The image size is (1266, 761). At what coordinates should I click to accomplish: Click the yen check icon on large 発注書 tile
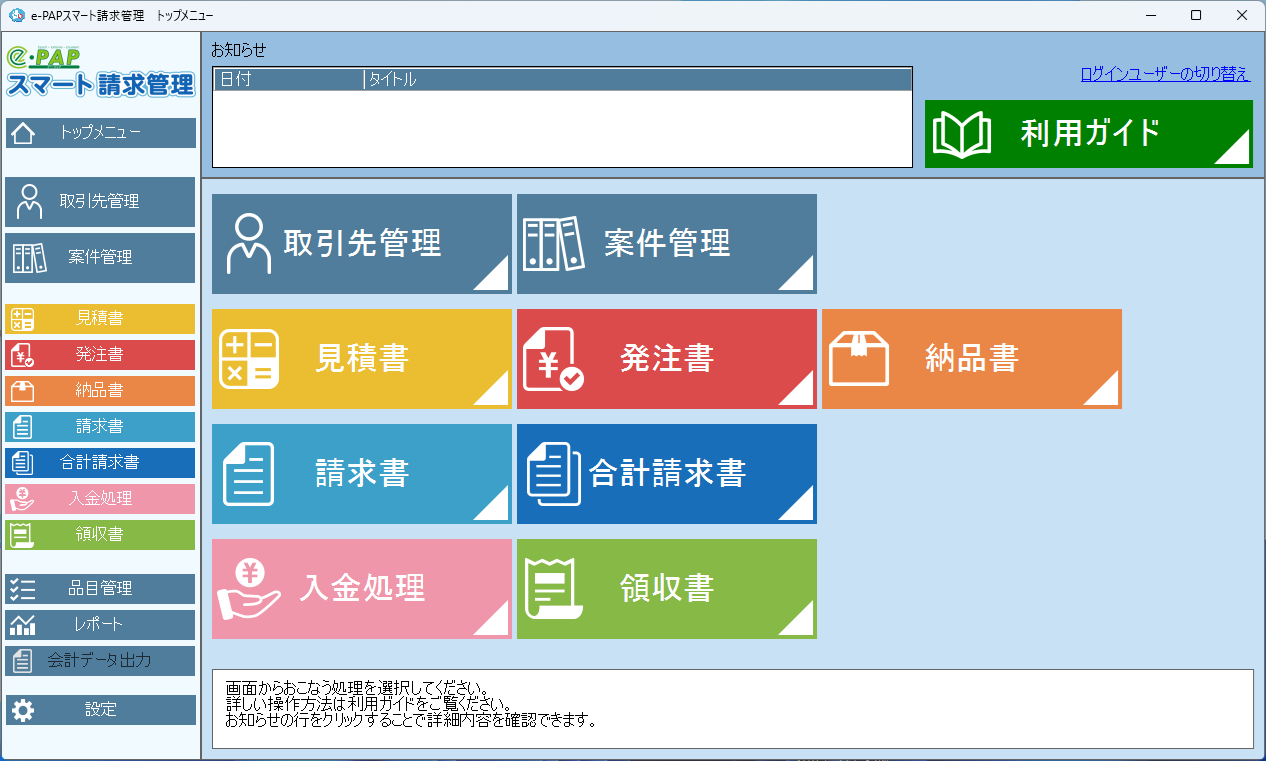(554, 359)
